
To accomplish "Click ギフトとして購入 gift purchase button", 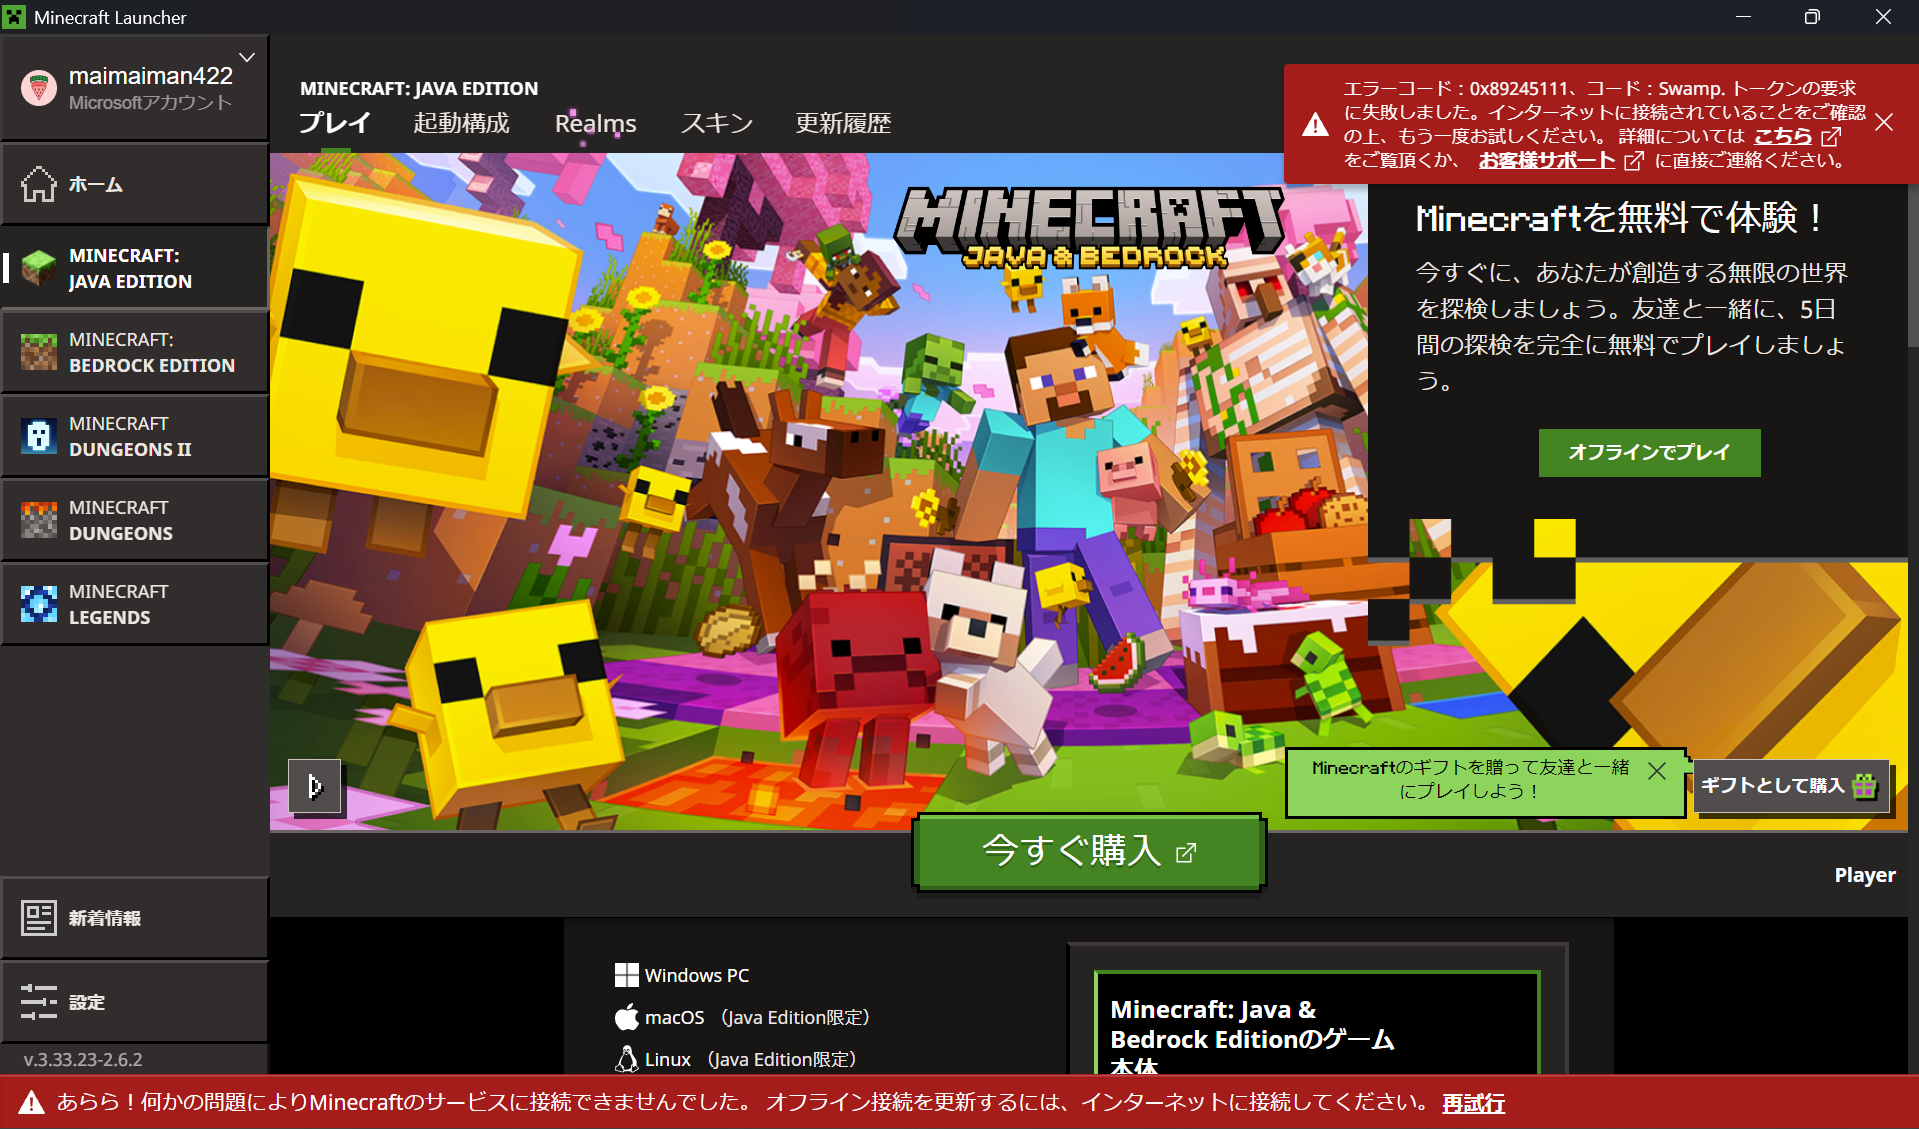I will click(1789, 786).
